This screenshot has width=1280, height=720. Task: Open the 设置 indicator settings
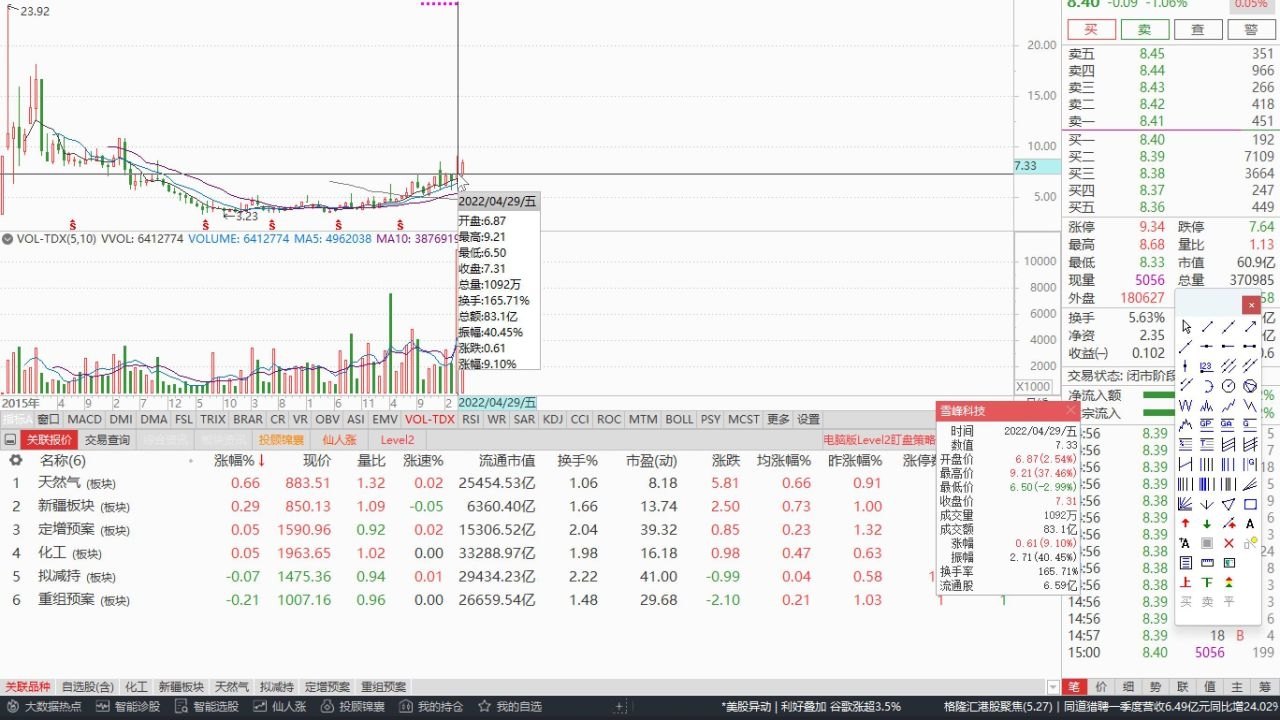(x=808, y=420)
